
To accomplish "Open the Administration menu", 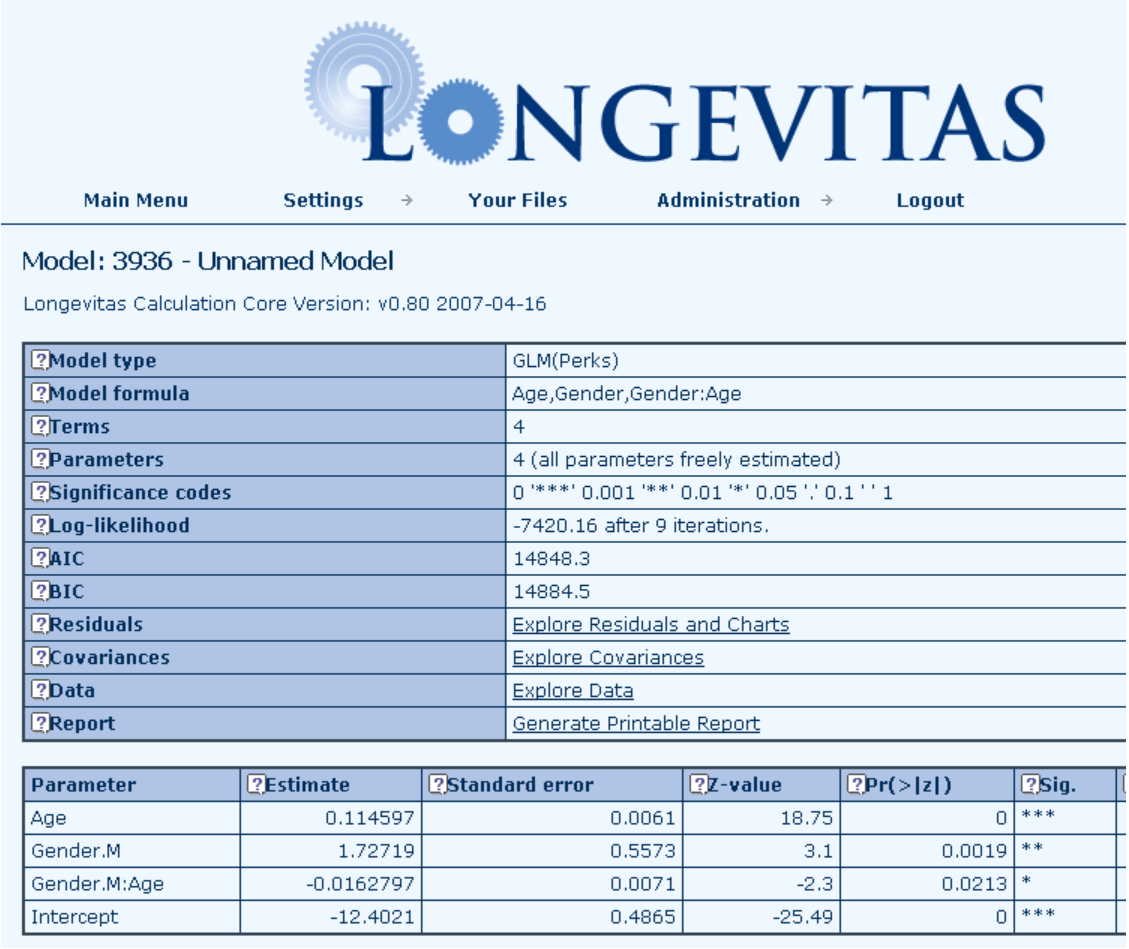I will click(728, 200).
